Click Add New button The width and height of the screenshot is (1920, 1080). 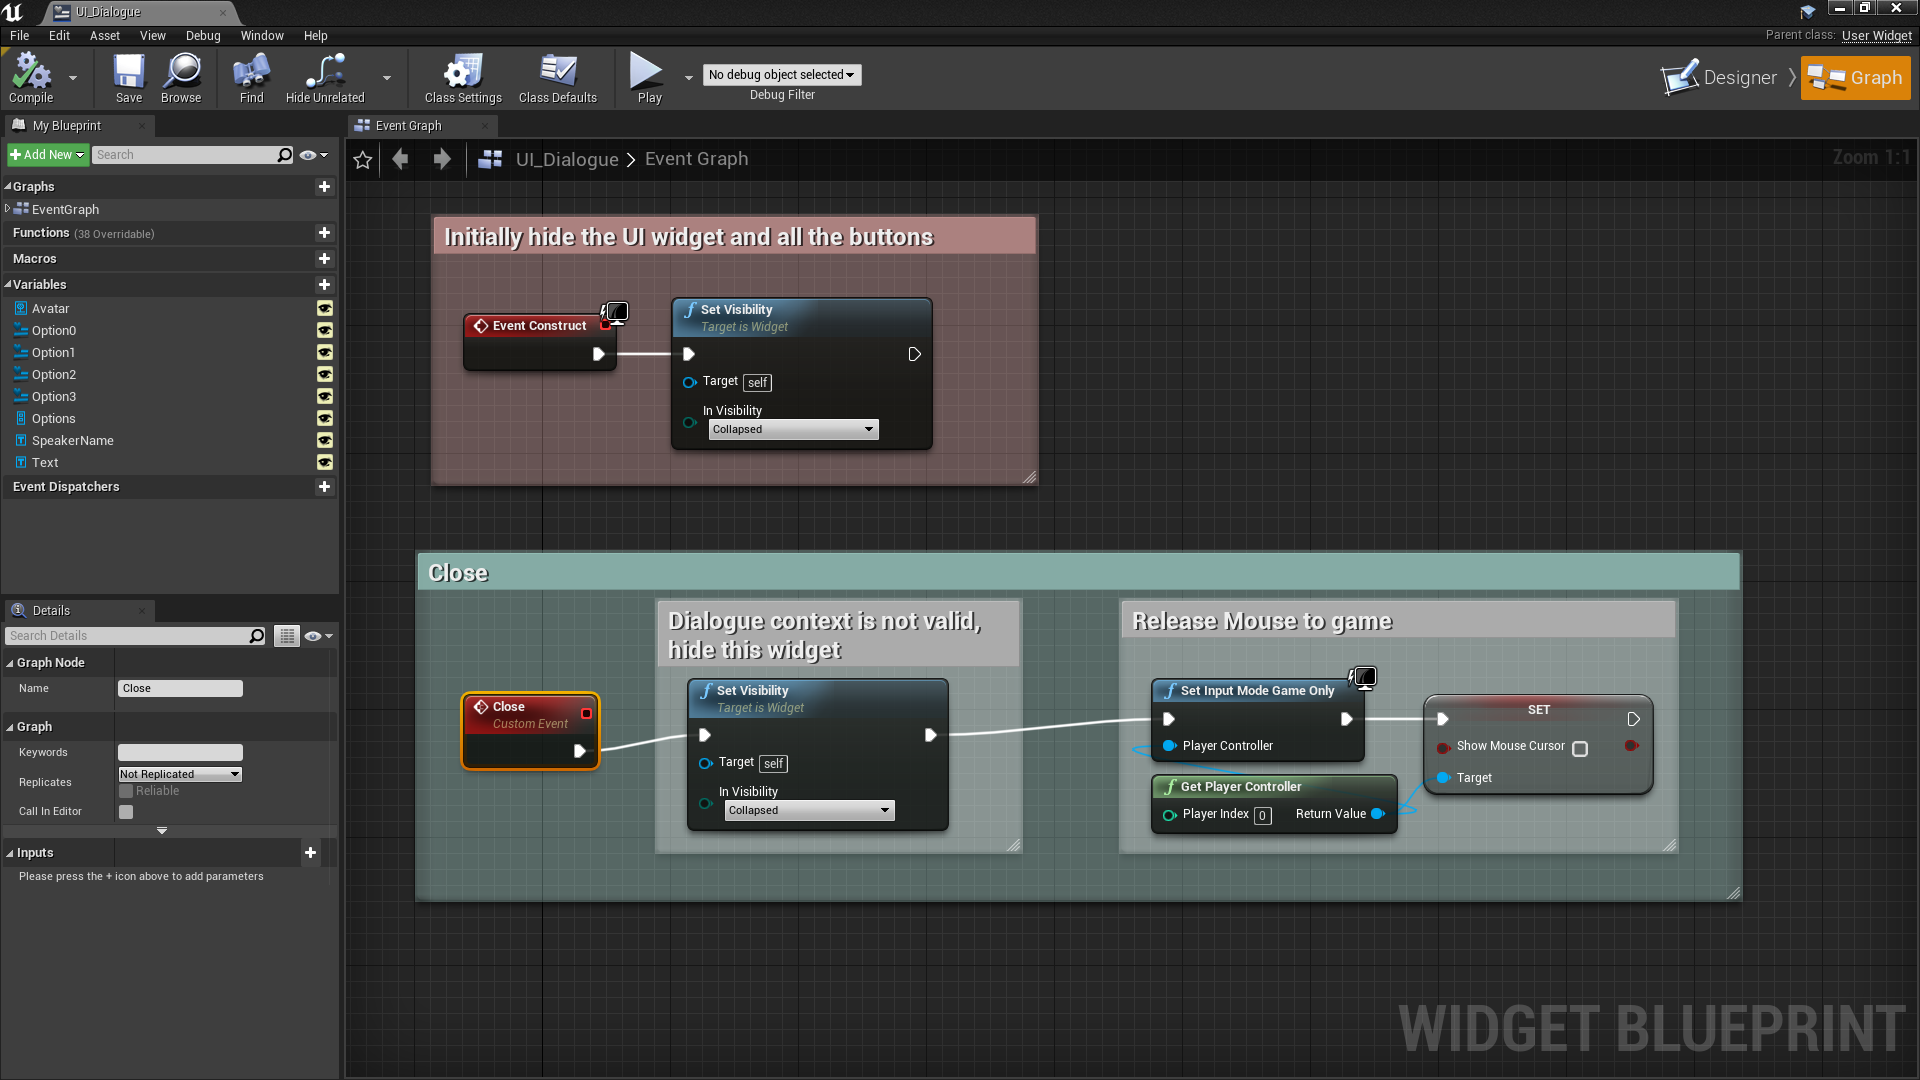tap(47, 155)
